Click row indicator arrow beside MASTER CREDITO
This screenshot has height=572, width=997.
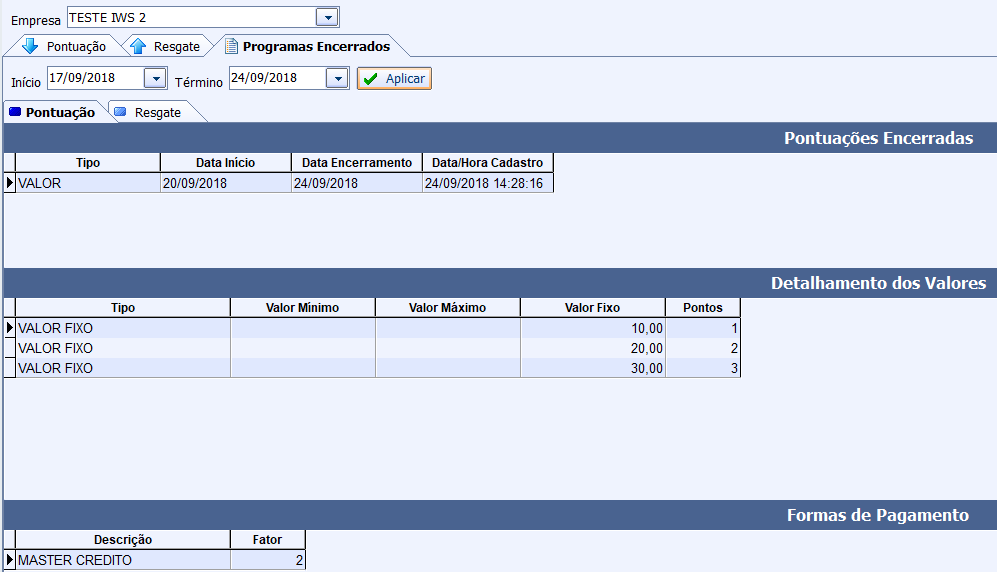point(10,561)
